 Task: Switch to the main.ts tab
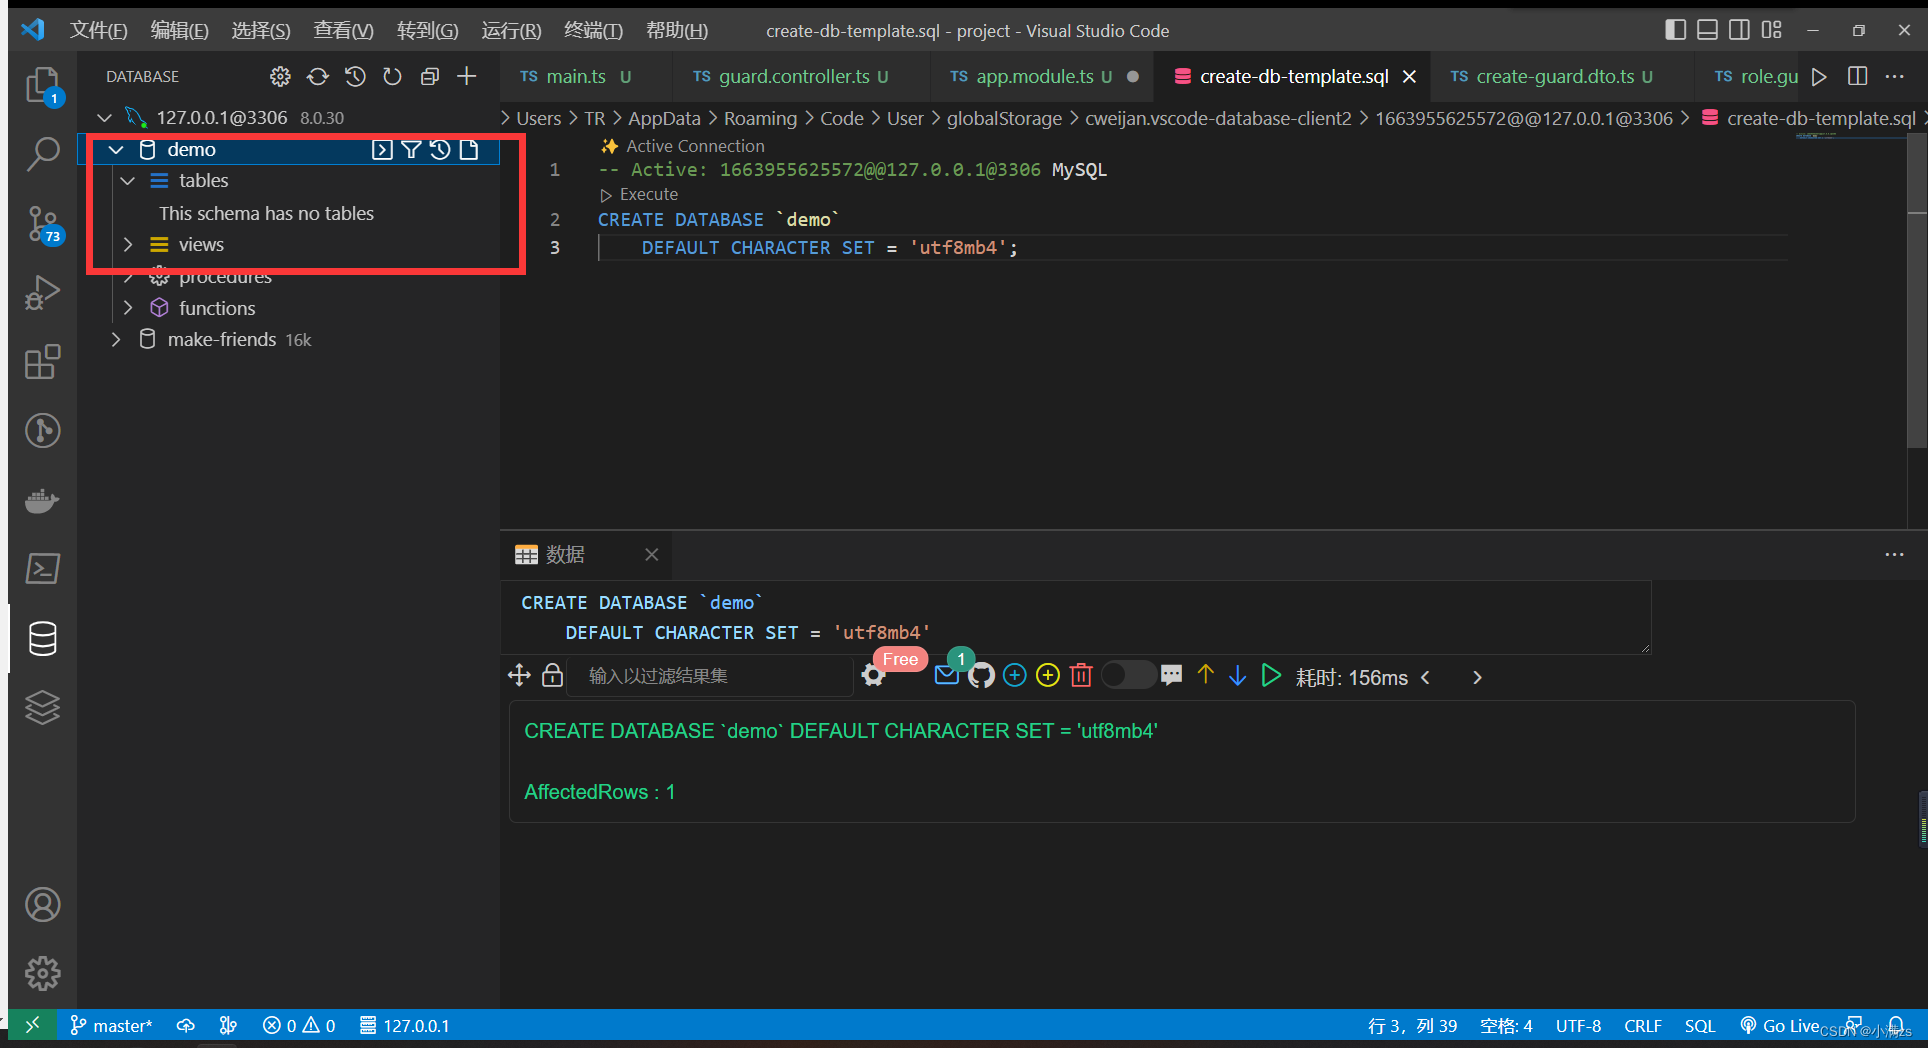click(575, 76)
